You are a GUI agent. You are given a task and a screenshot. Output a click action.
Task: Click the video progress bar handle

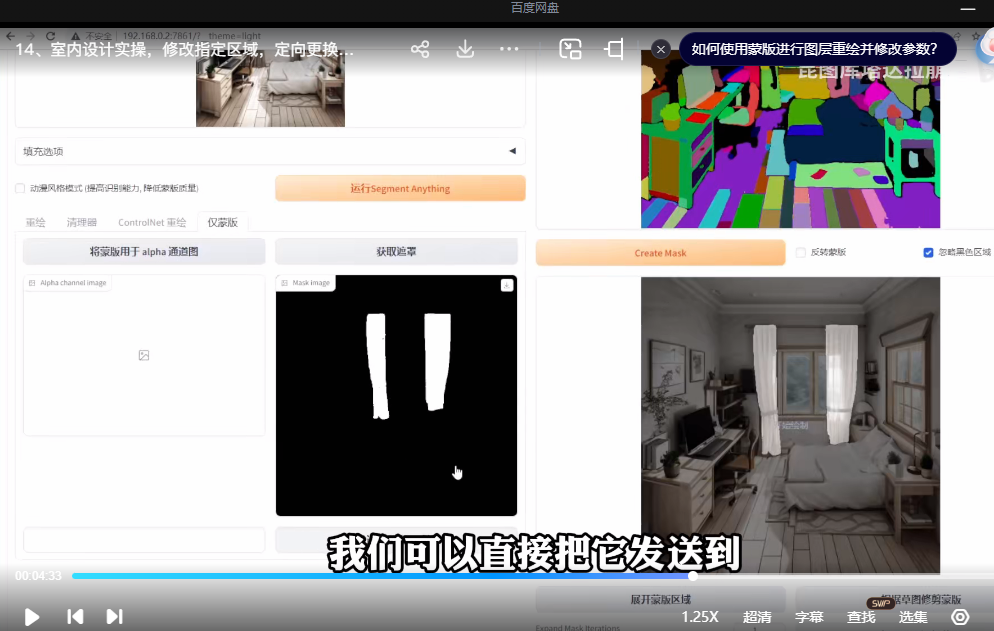point(693,576)
